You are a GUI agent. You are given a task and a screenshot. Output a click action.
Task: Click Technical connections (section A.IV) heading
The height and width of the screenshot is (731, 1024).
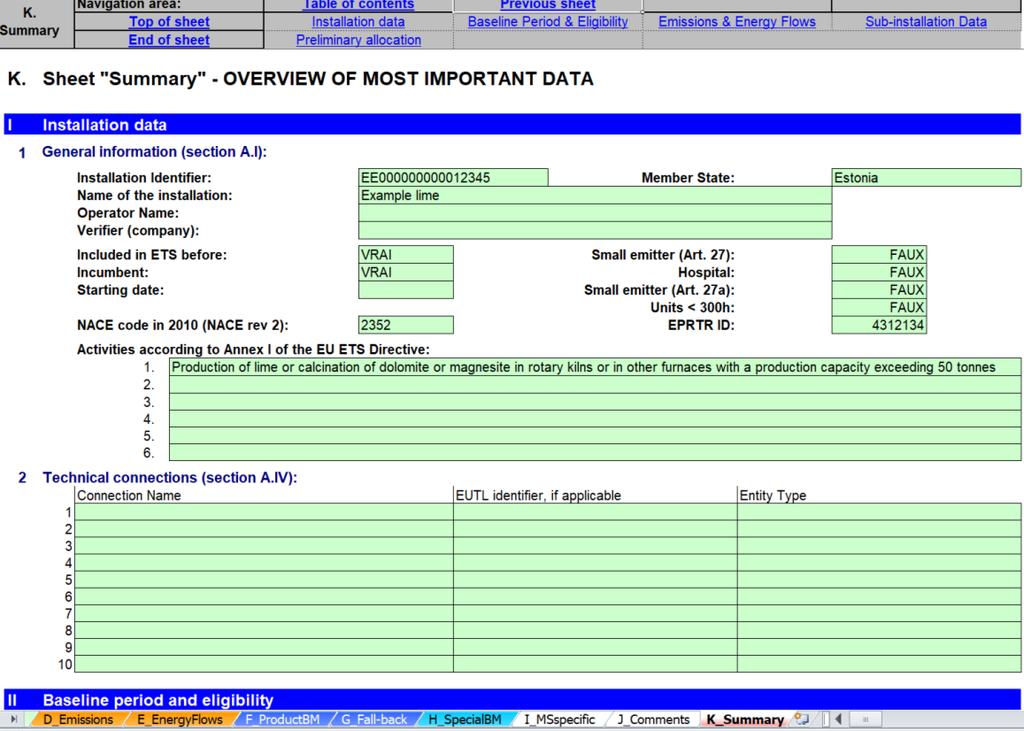[x=170, y=478]
